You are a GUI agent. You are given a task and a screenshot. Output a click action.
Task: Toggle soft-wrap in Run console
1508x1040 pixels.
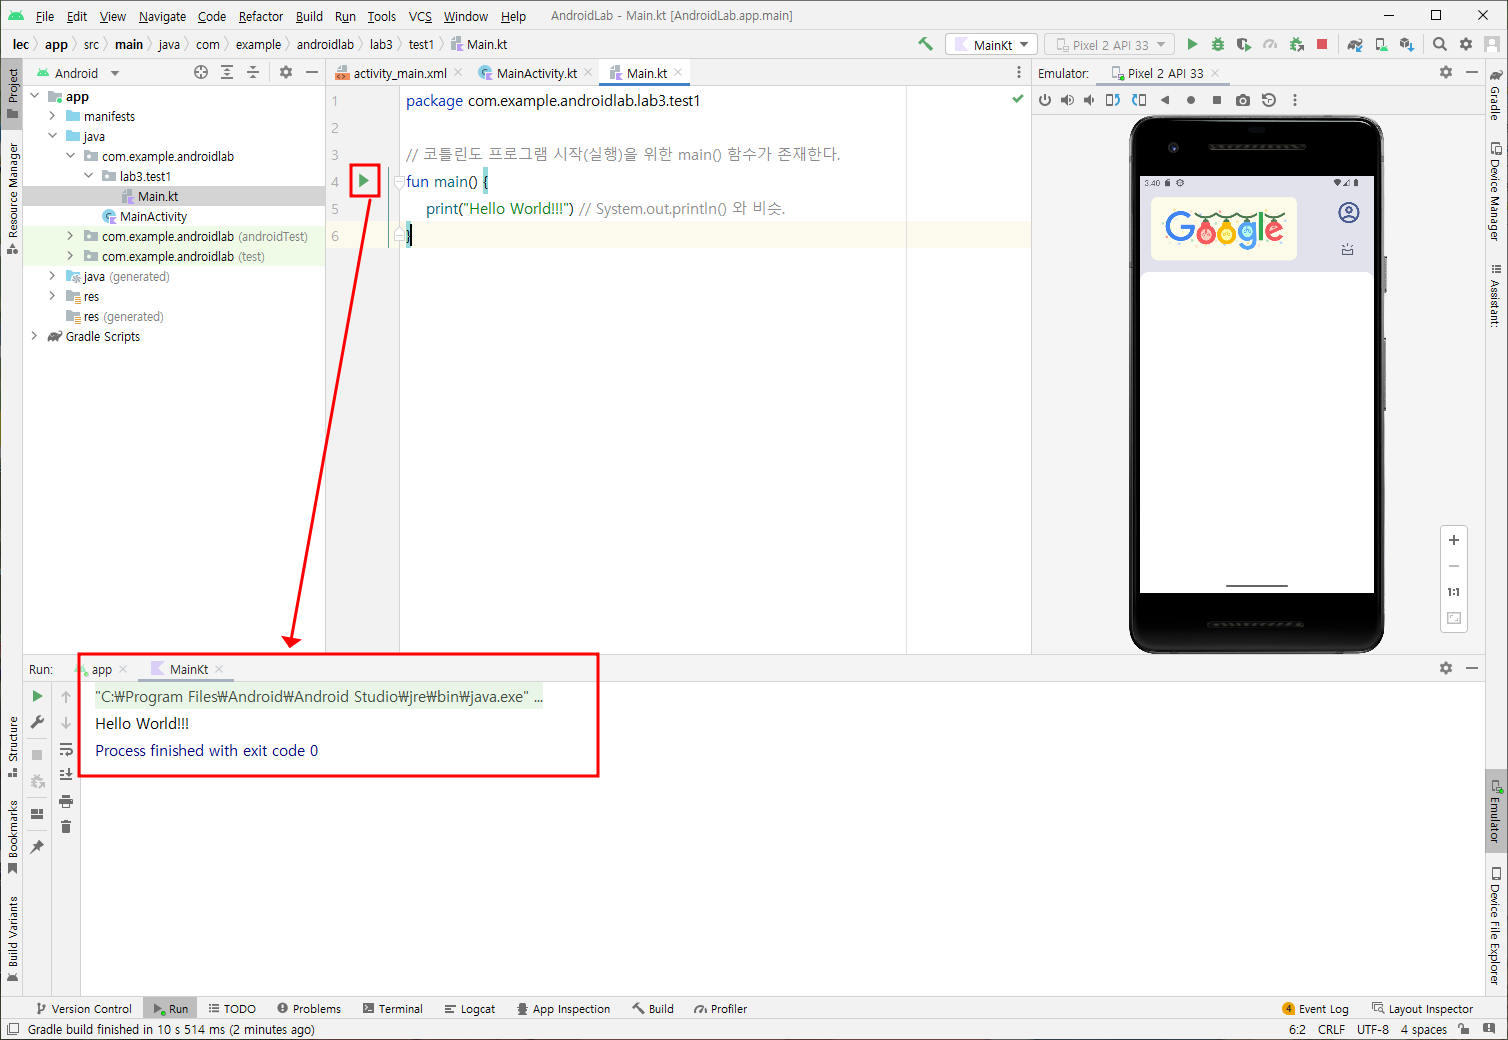(66, 749)
